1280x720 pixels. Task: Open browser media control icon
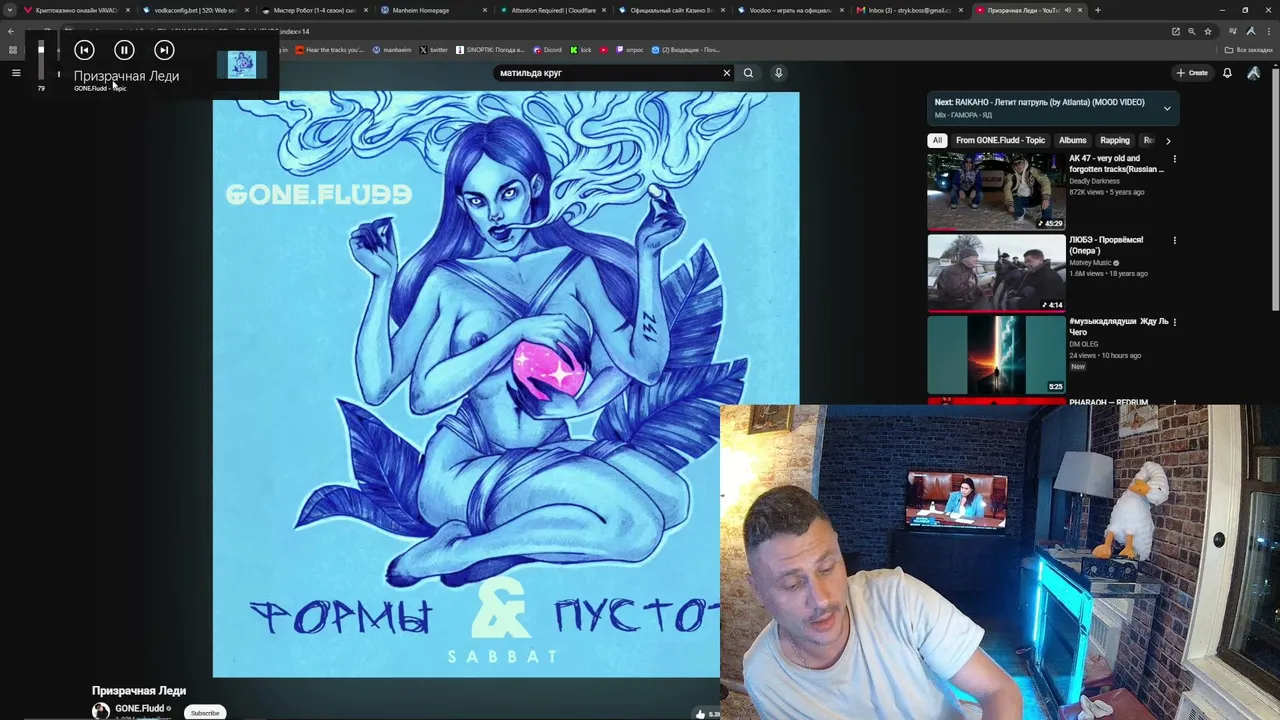[1234, 31]
